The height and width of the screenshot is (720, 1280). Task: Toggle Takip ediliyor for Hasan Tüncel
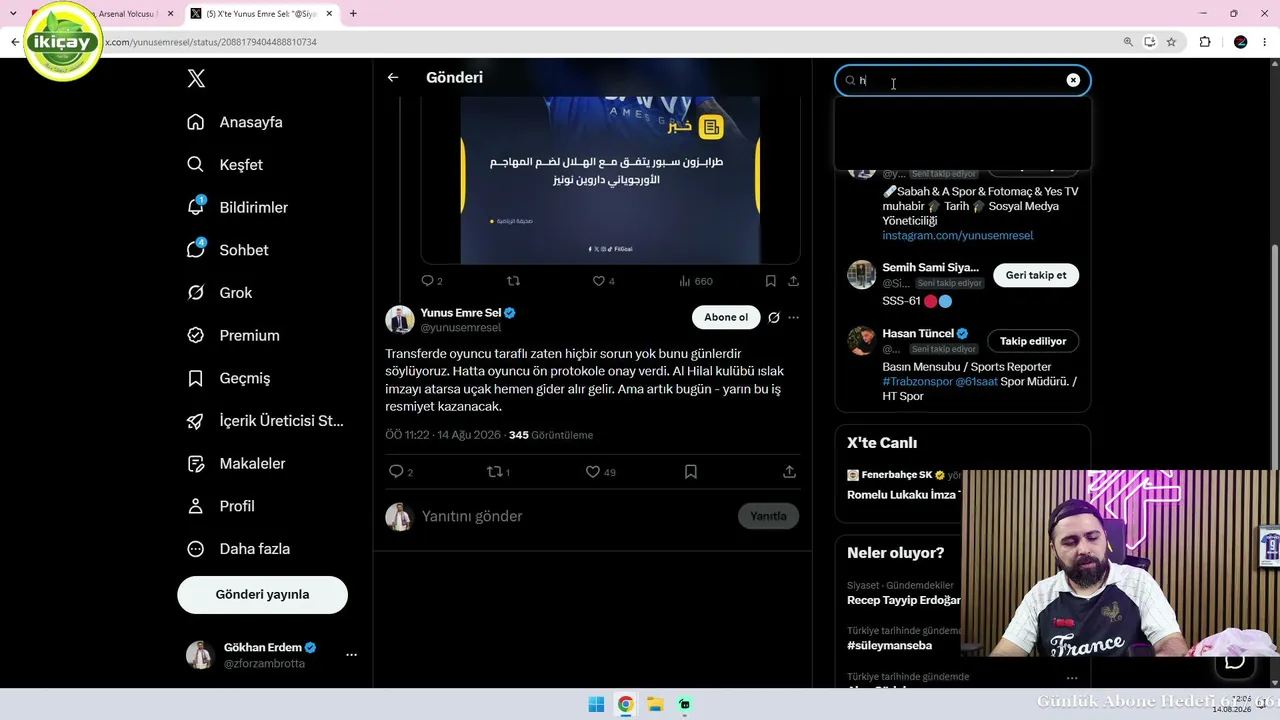1033,341
